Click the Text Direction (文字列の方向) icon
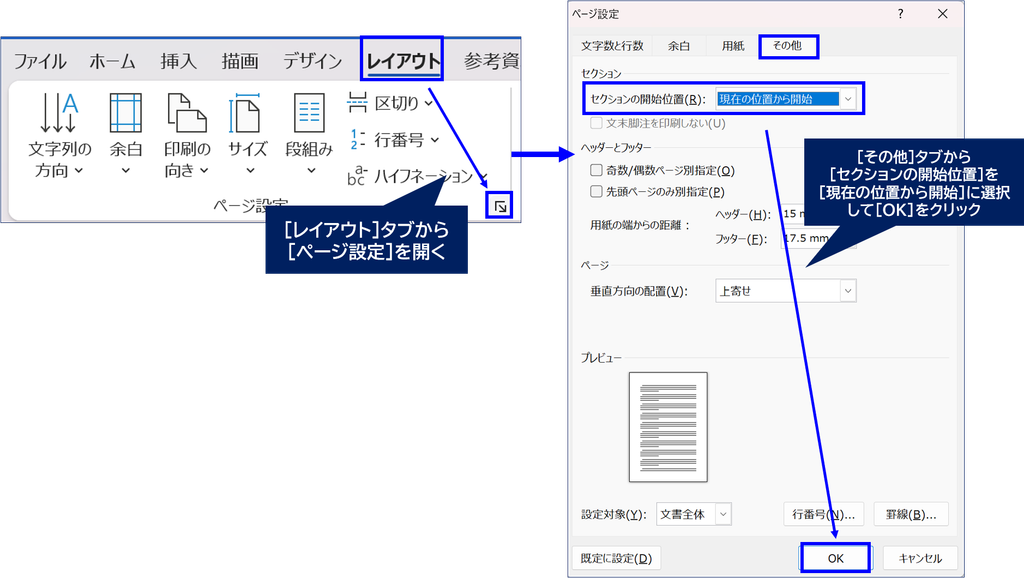This screenshot has width=1024, height=578. 59,112
